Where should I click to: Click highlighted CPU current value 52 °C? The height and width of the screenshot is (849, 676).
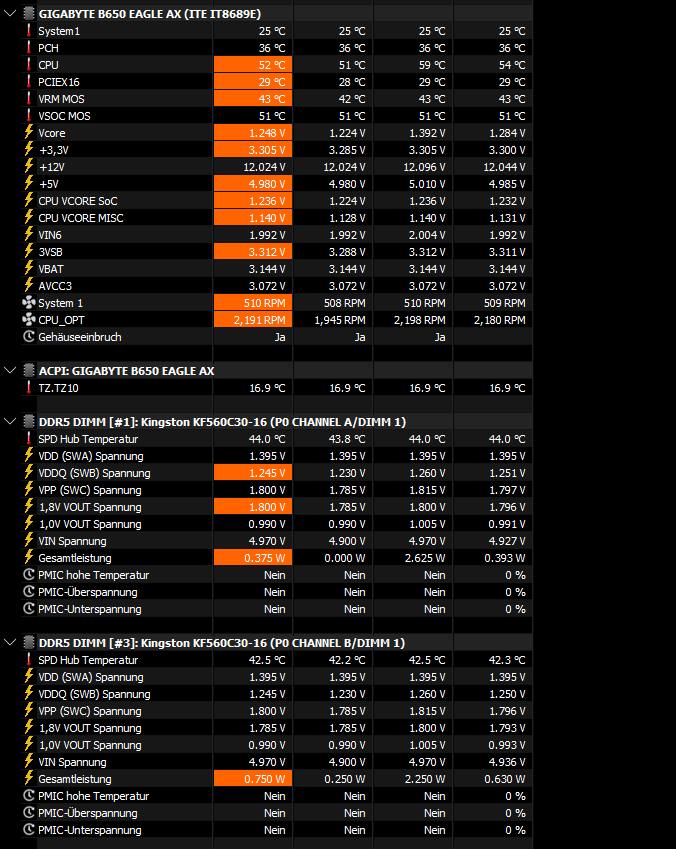click(x=253, y=65)
